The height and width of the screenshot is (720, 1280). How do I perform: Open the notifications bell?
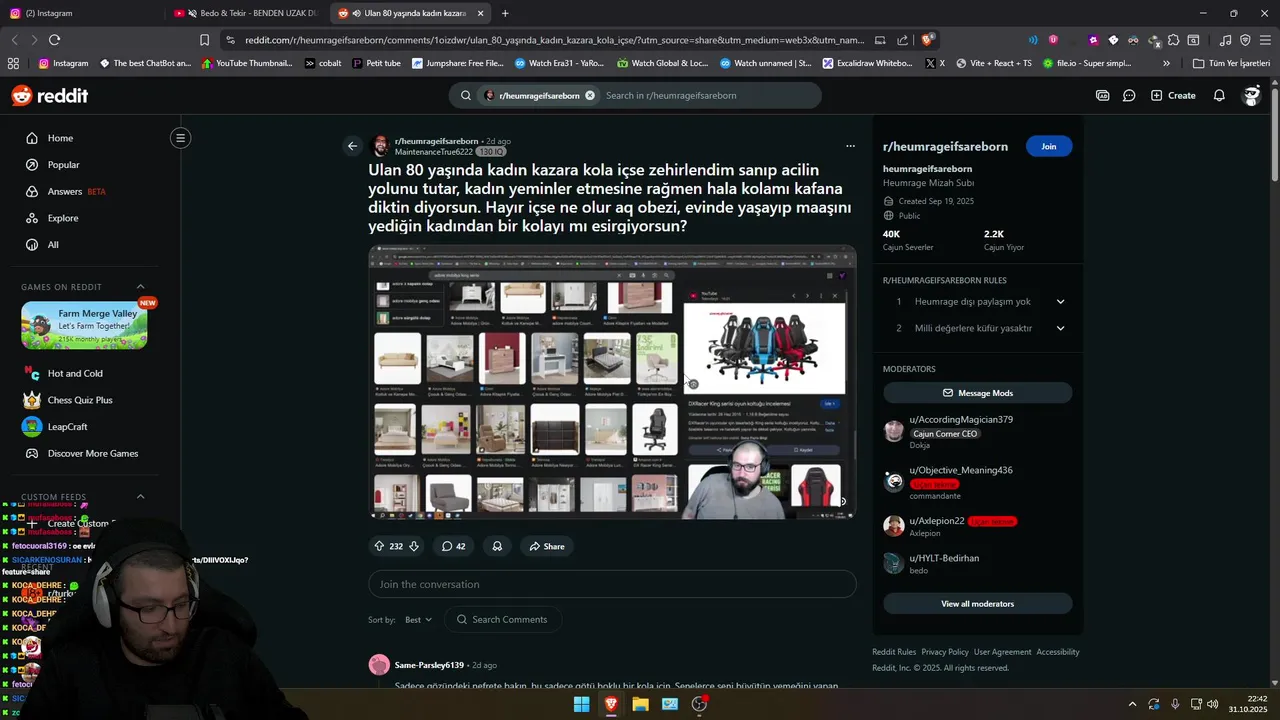1219,95
